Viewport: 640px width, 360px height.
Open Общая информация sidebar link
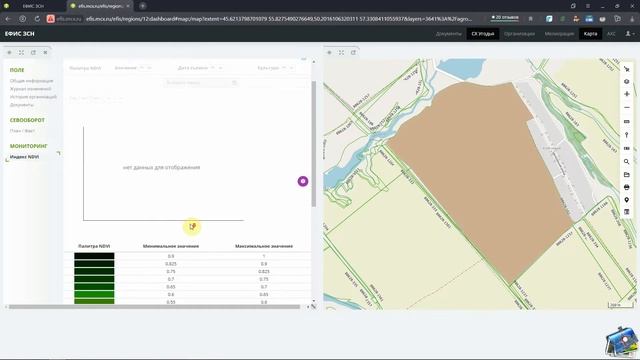31,81
